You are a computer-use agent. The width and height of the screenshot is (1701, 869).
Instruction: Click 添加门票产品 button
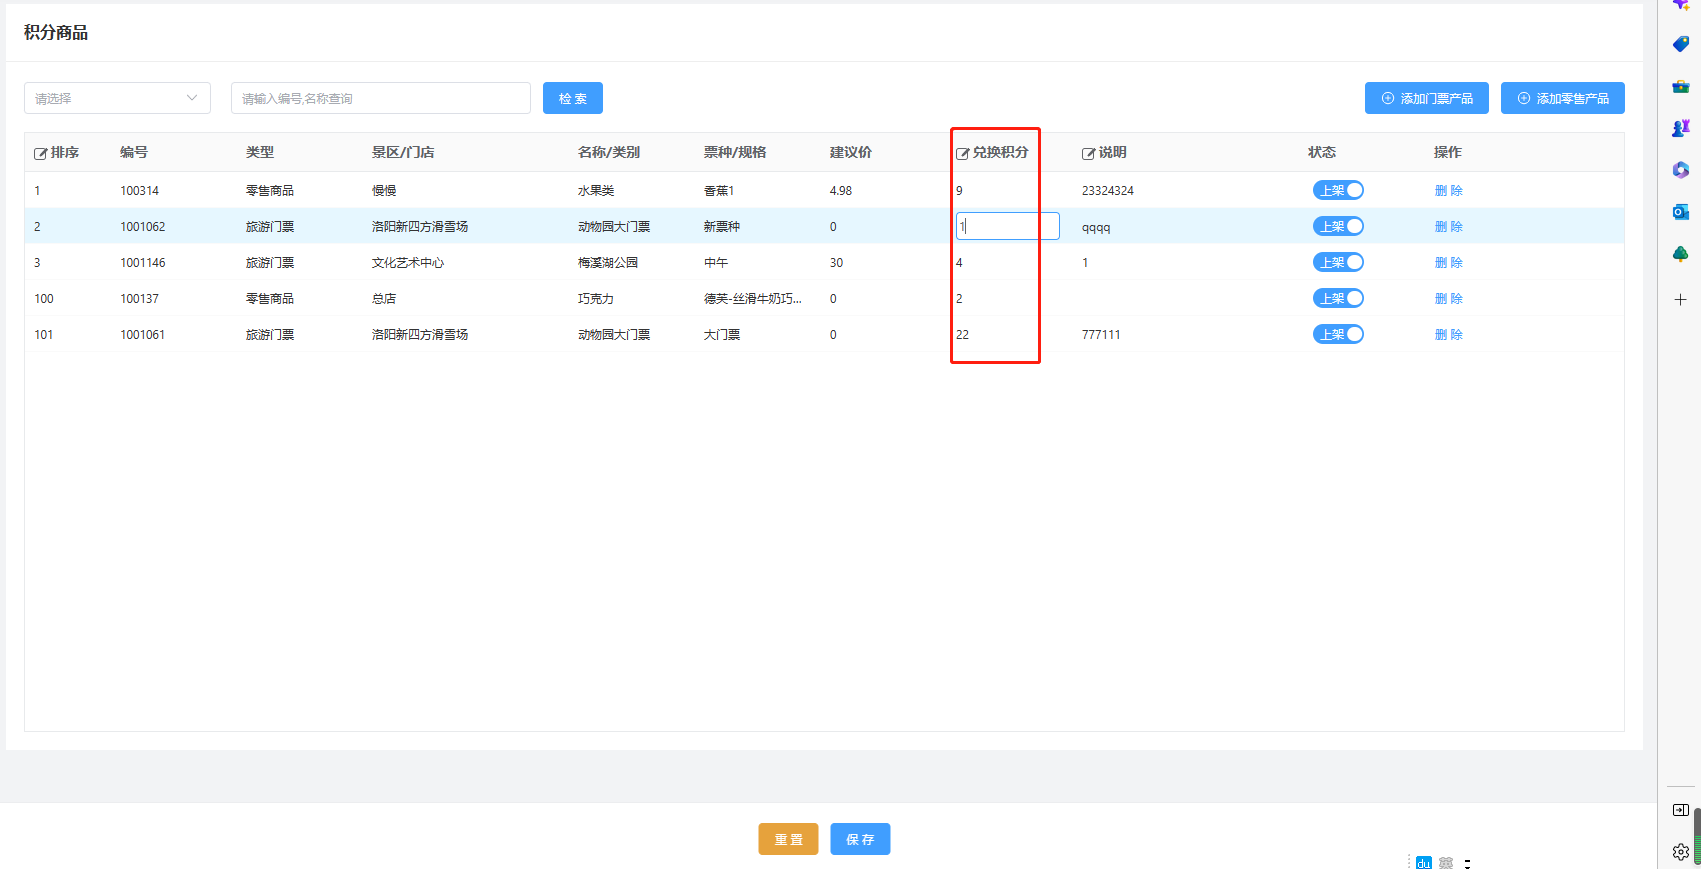(x=1426, y=98)
